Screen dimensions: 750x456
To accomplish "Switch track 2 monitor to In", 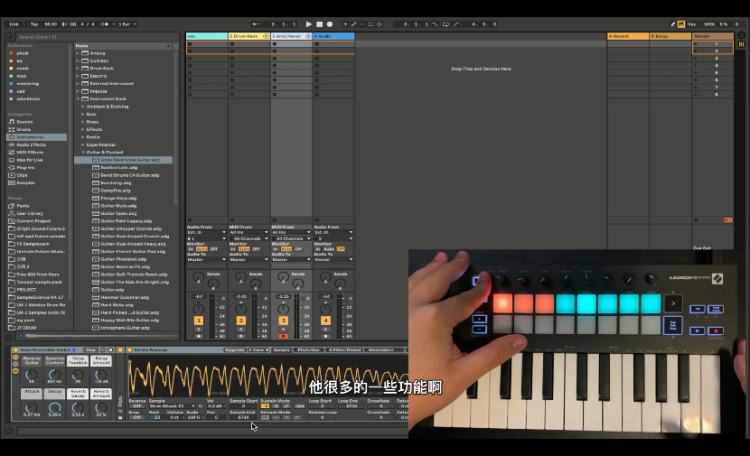I will click(x=232, y=248).
